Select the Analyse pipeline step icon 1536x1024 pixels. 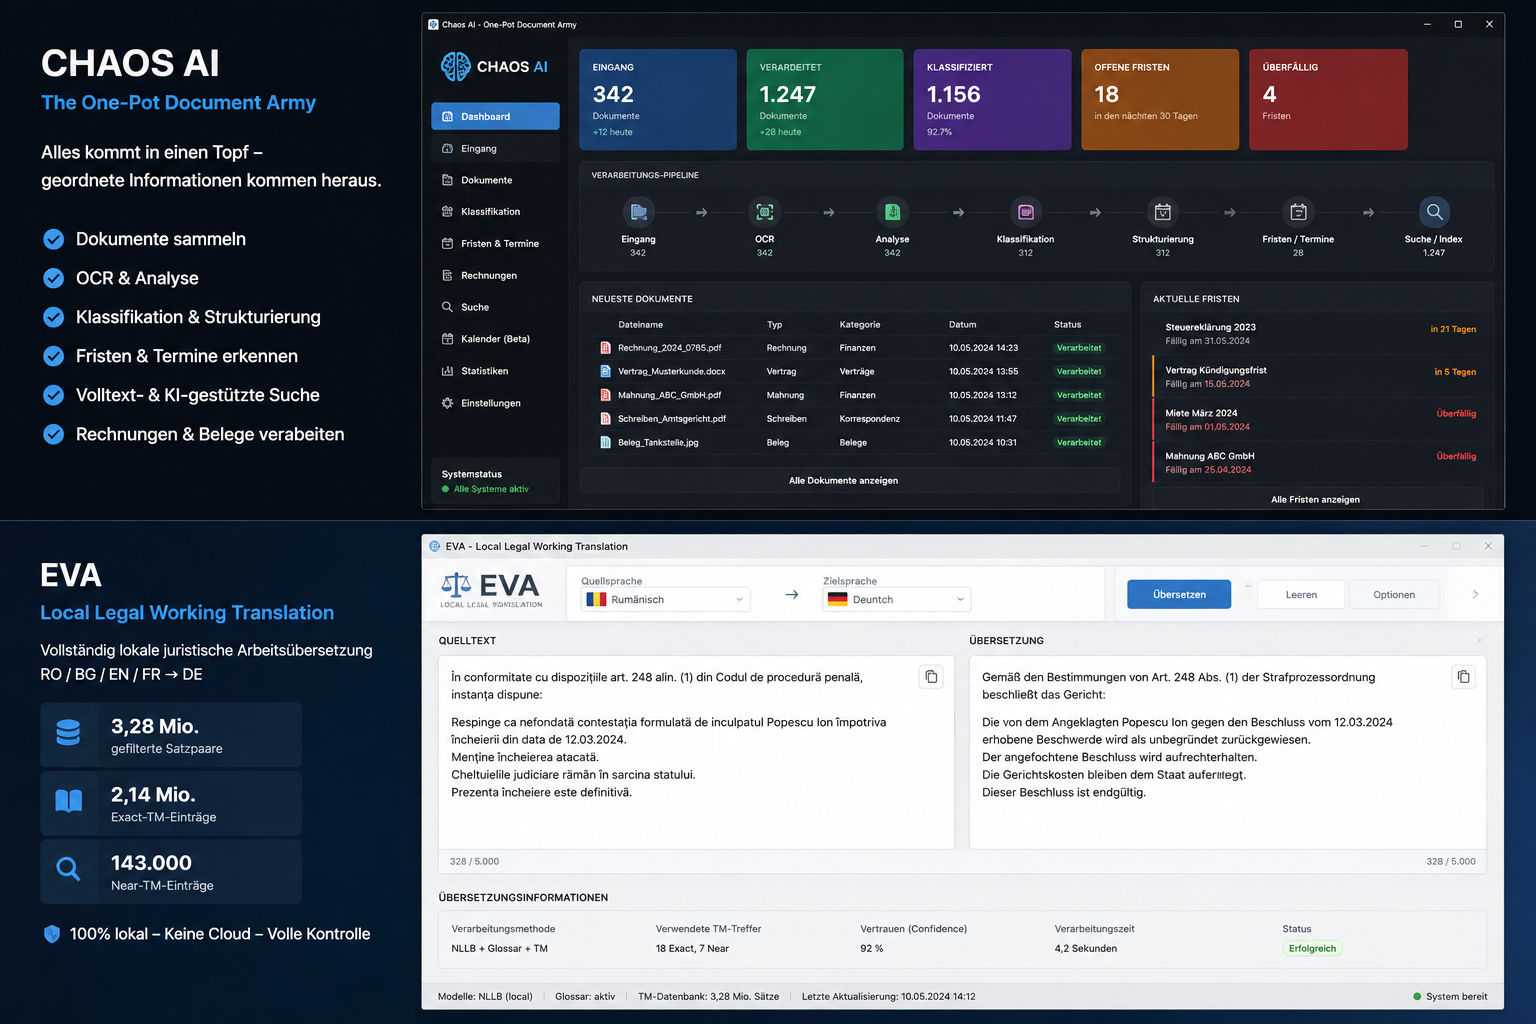(x=892, y=212)
